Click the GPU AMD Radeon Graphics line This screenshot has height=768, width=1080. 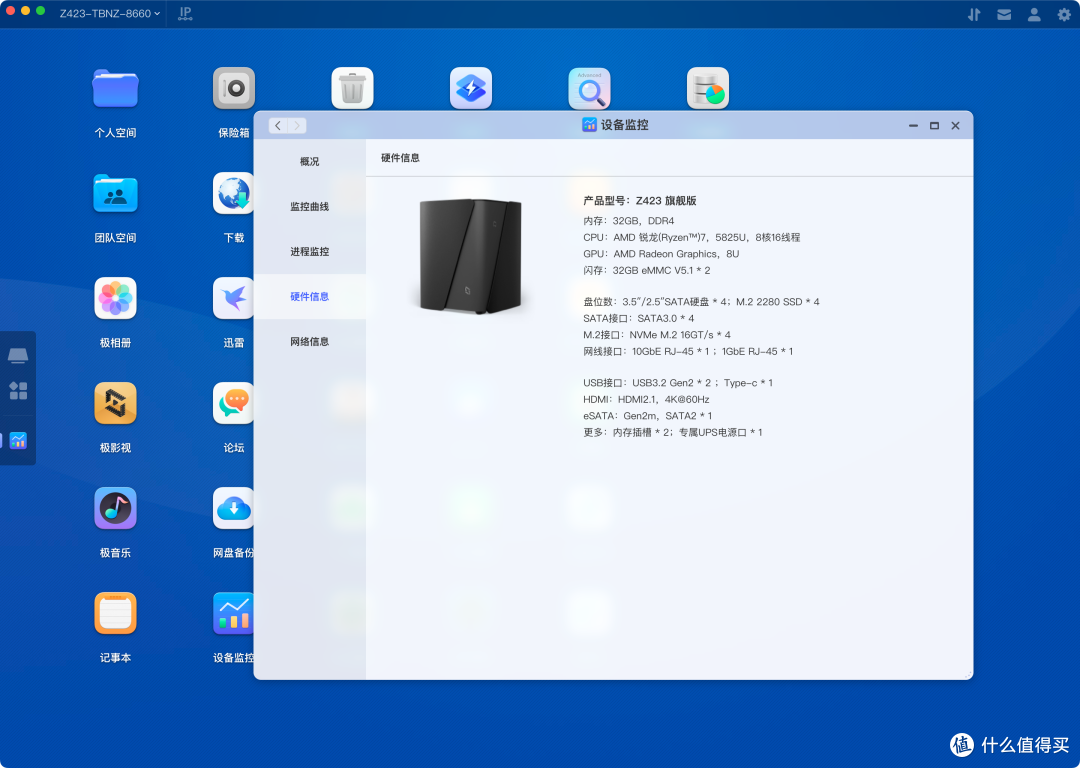point(661,253)
